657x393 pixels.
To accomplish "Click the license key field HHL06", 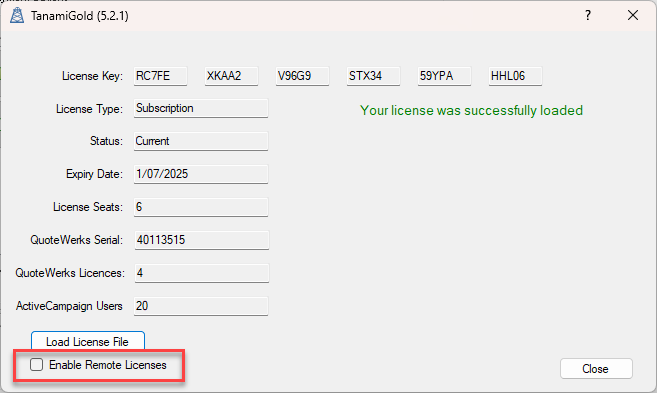I will (x=515, y=76).
